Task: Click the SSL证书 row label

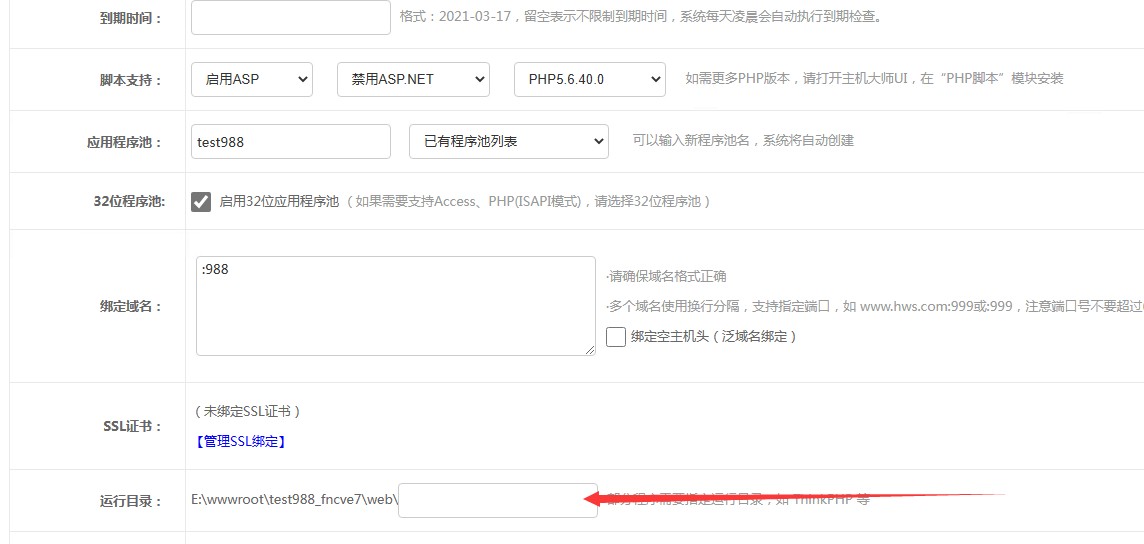Action: pyautogui.click(x=132, y=426)
